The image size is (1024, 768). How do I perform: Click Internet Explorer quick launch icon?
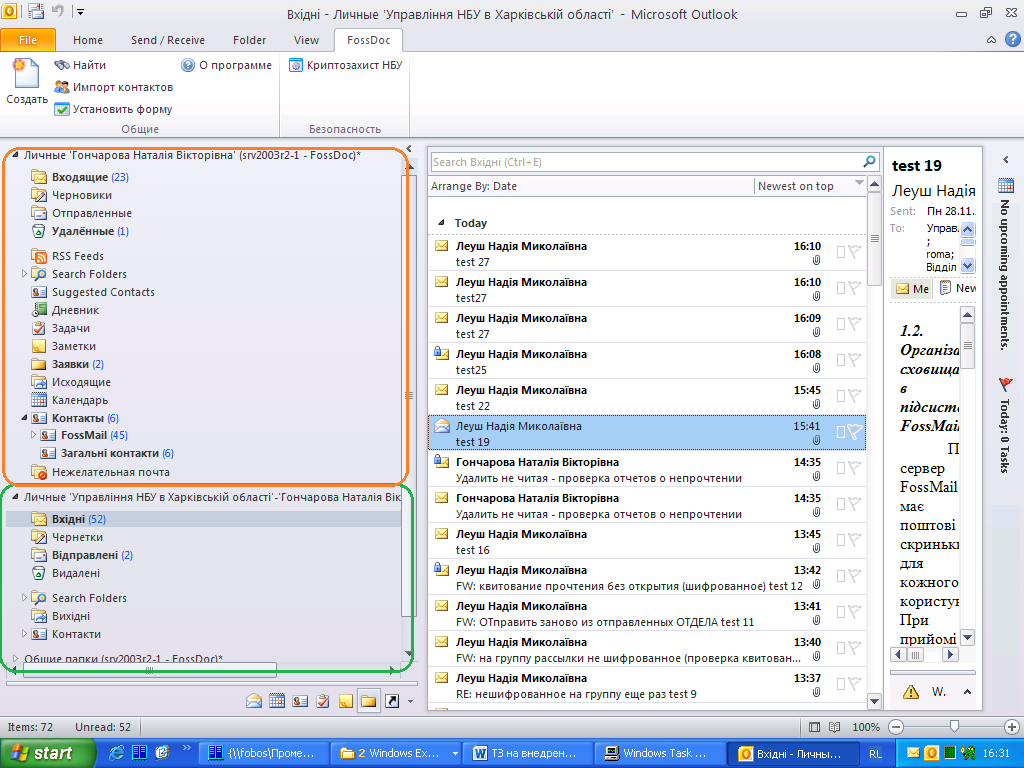point(117,753)
